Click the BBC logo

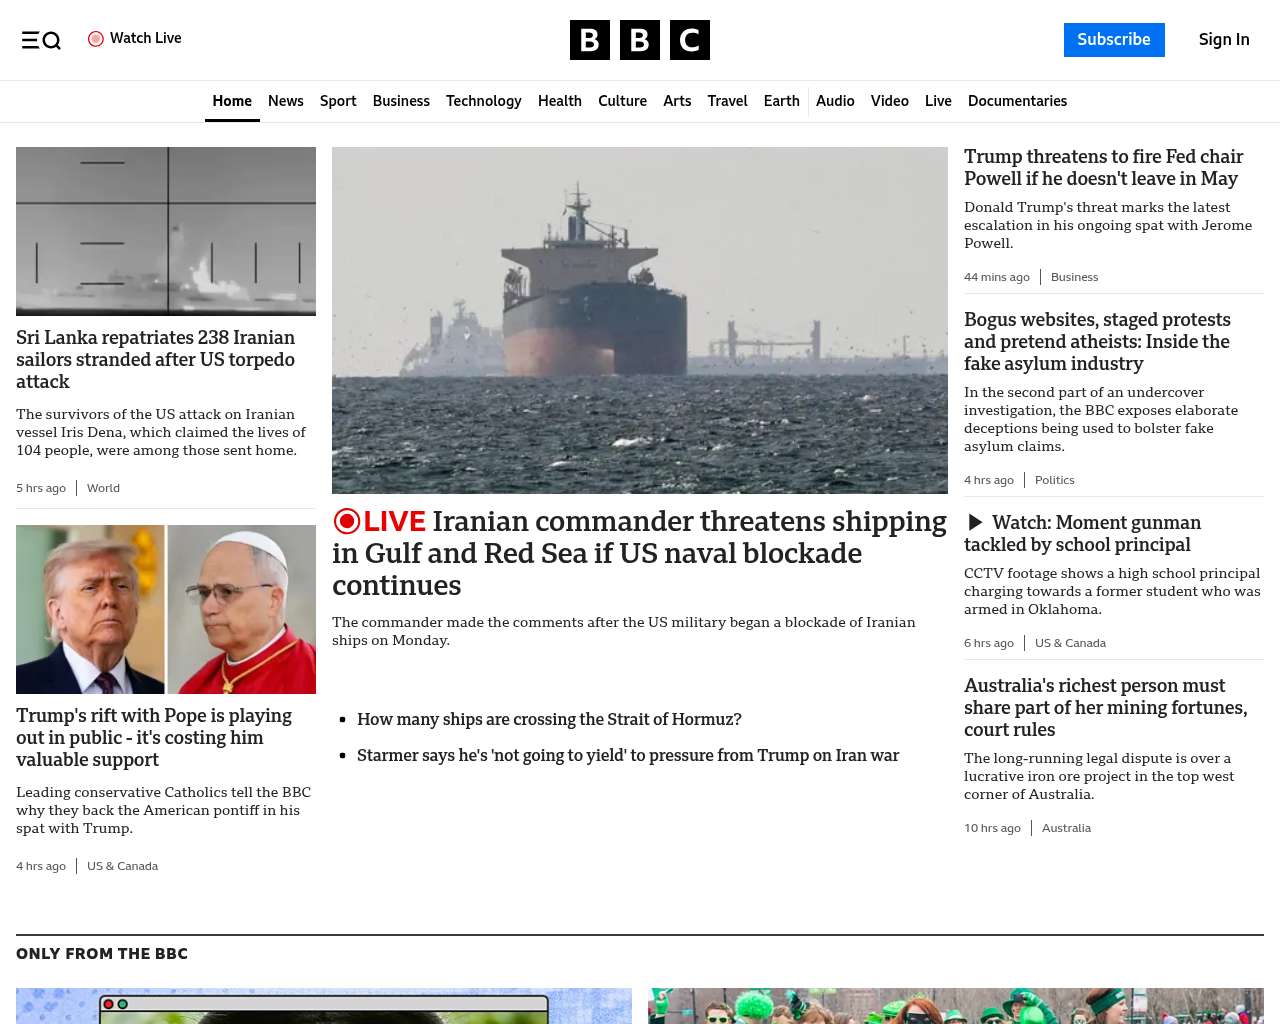coord(639,40)
